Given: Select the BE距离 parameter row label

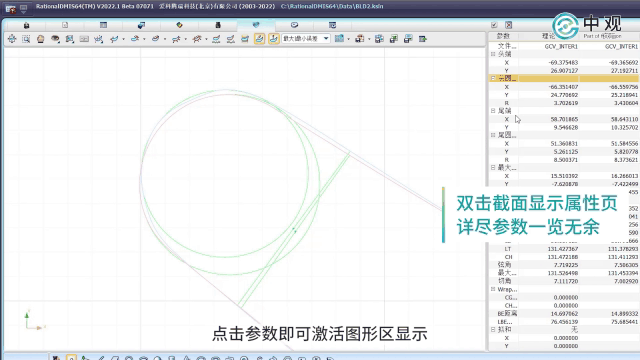Looking at the screenshot, I should 508,313.
